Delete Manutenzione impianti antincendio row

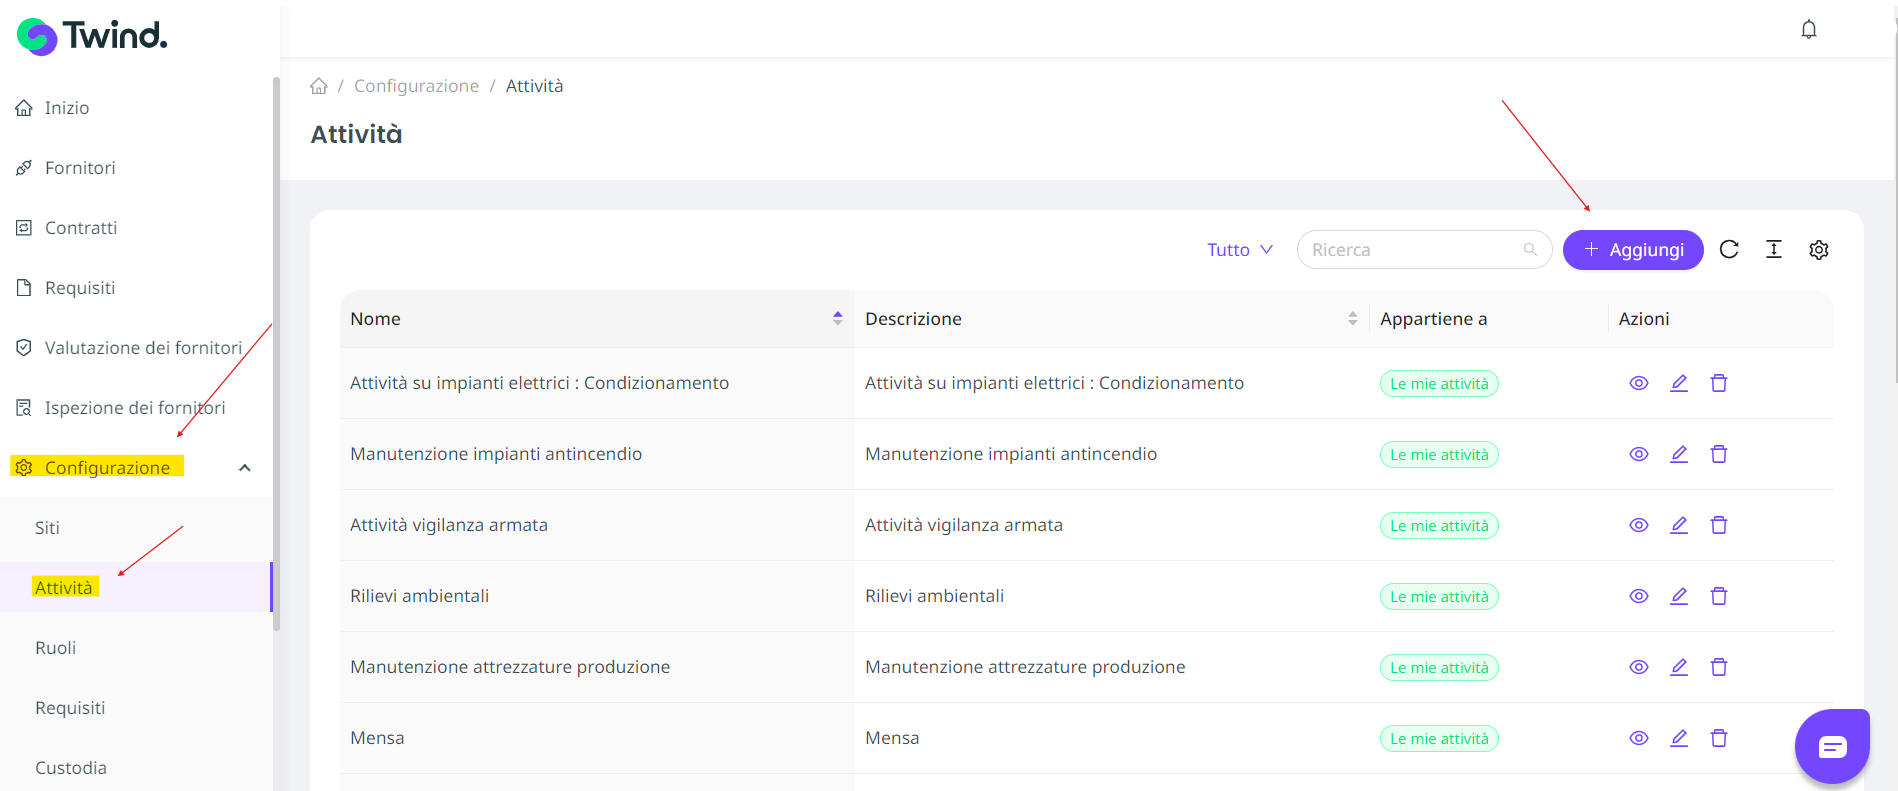point(1719,454)
